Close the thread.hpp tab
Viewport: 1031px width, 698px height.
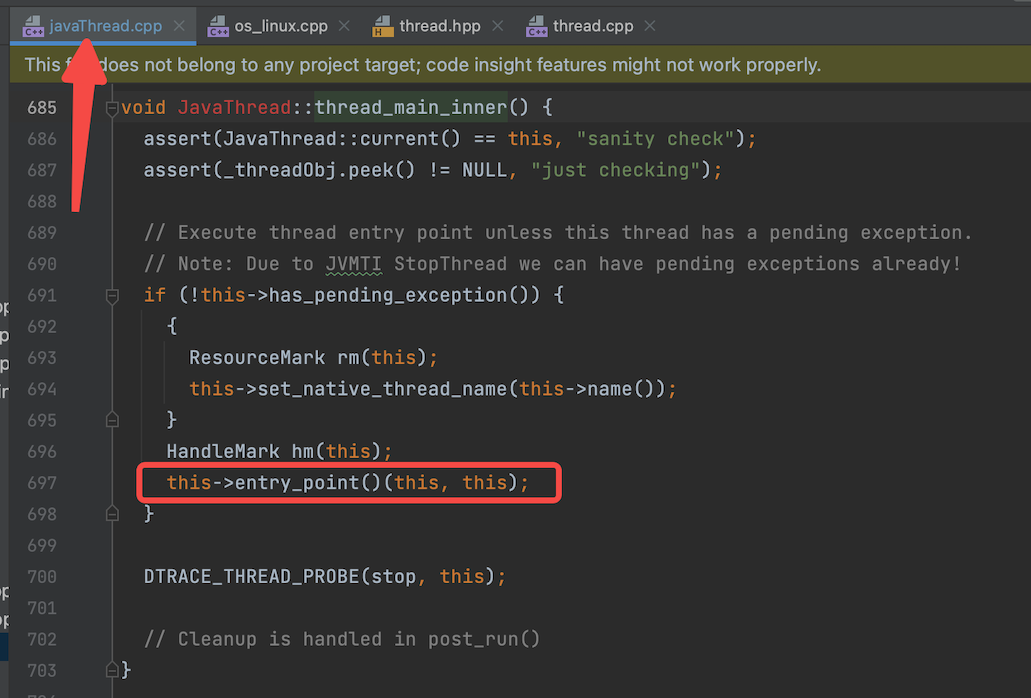(x=498, y=26)
